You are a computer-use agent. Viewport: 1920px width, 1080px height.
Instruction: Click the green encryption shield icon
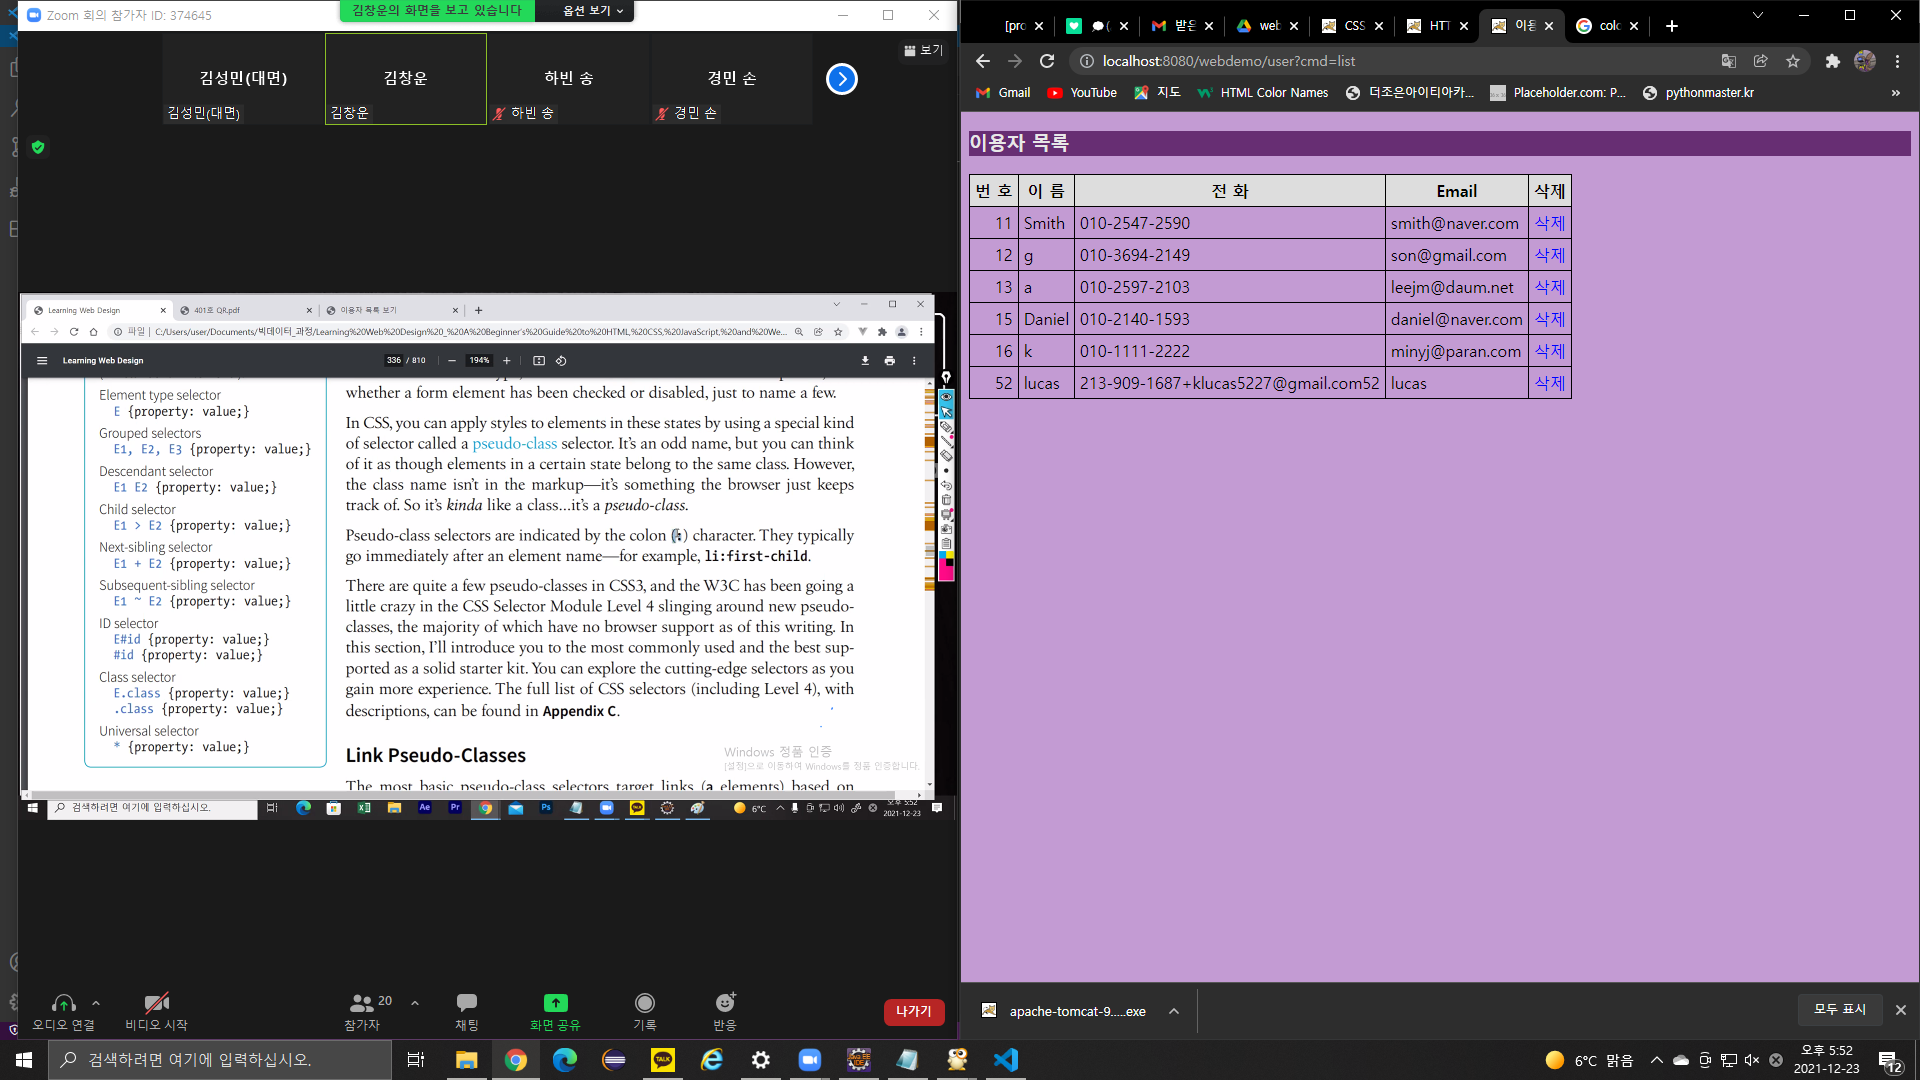coord(38,147)
